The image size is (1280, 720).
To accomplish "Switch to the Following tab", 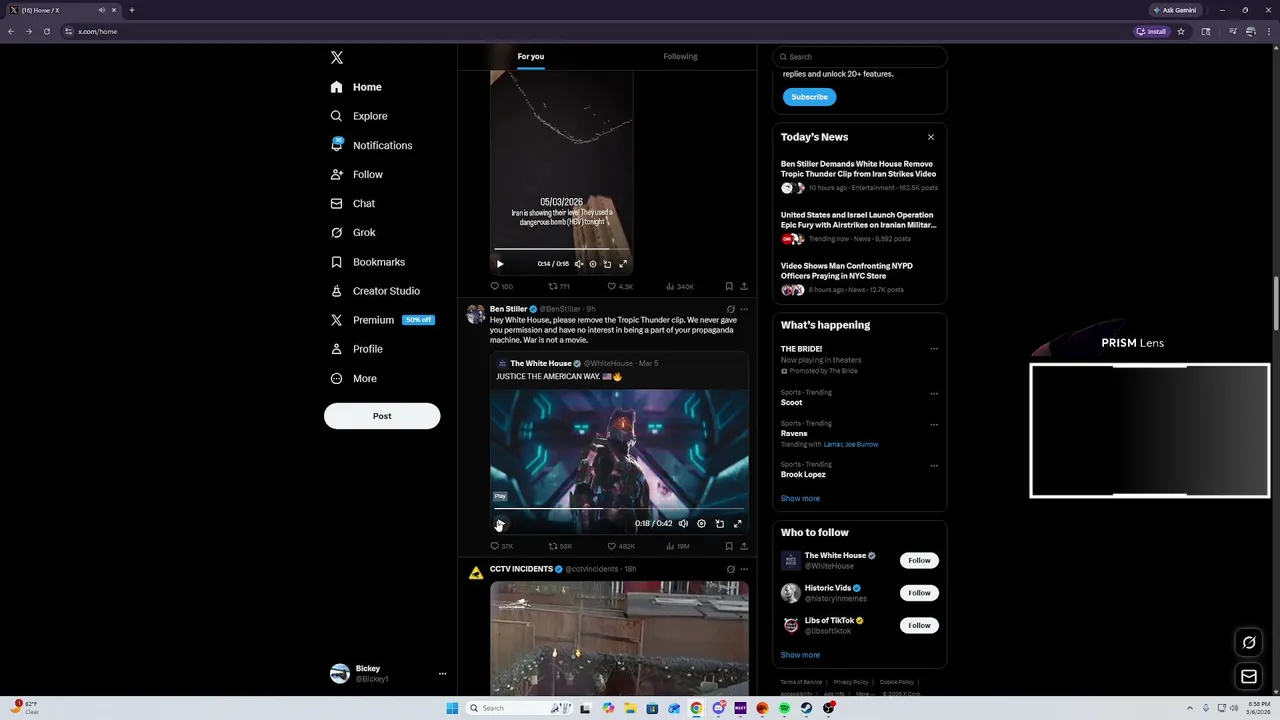I will point(680,56).
